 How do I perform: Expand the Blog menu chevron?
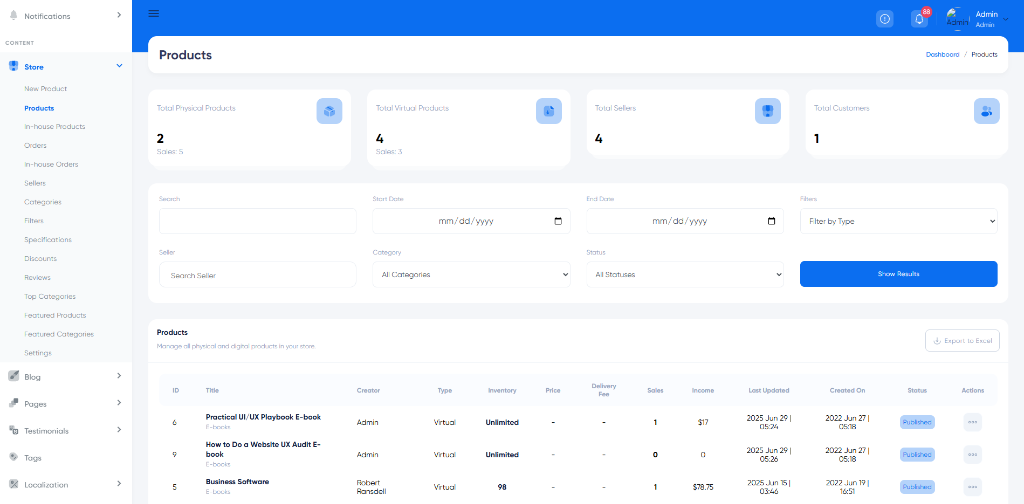pyautogui.click(x=119, y=376)
